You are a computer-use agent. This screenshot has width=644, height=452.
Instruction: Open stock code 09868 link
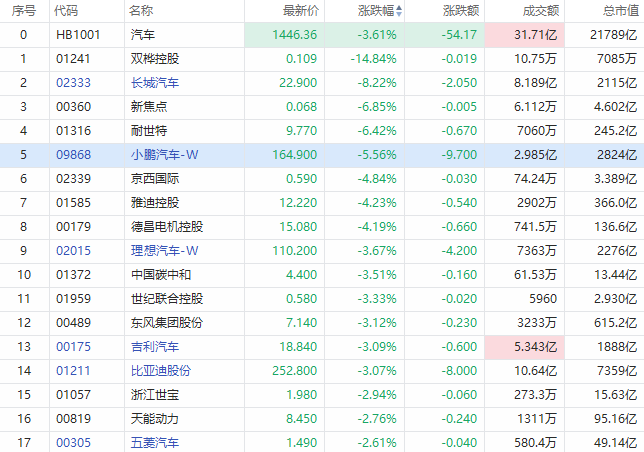tap(73, 155)
